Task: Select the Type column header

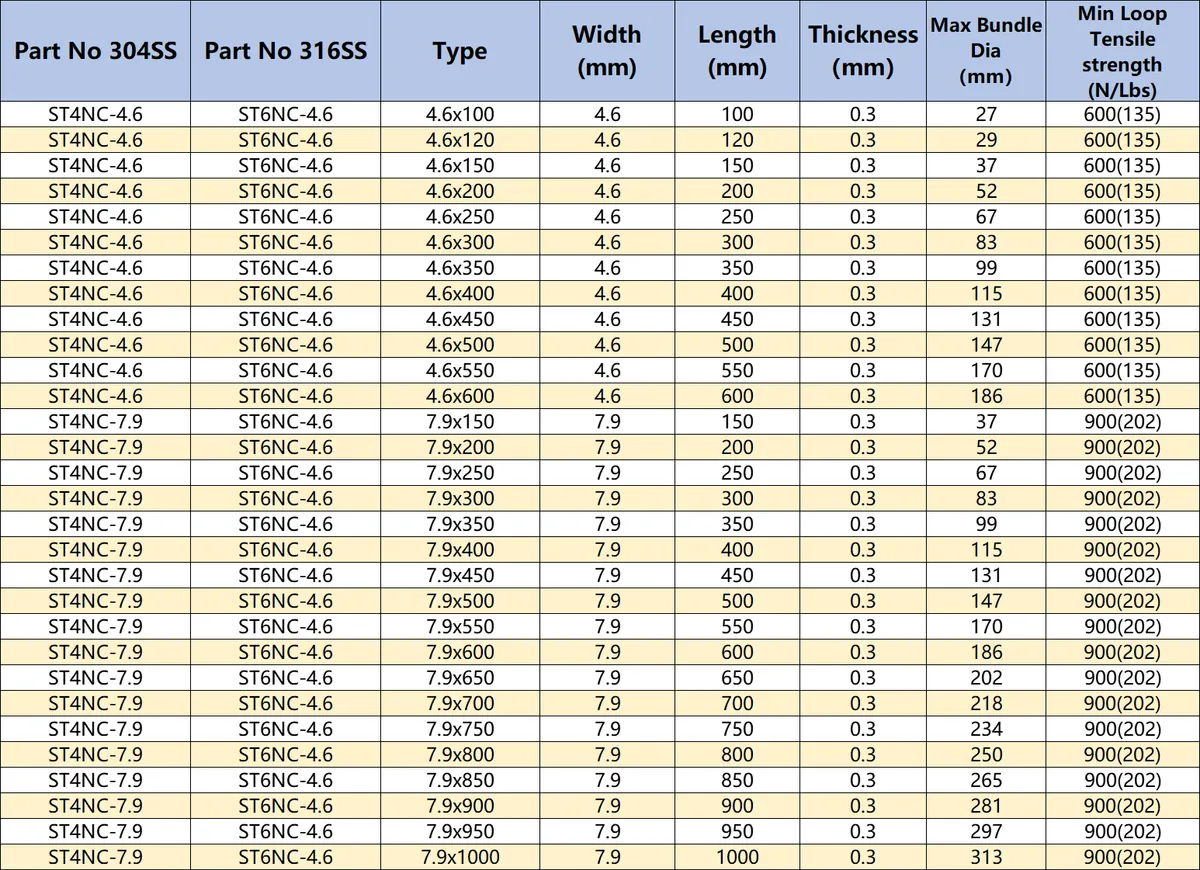Action: pyautogui.click(x=460, y=50)
